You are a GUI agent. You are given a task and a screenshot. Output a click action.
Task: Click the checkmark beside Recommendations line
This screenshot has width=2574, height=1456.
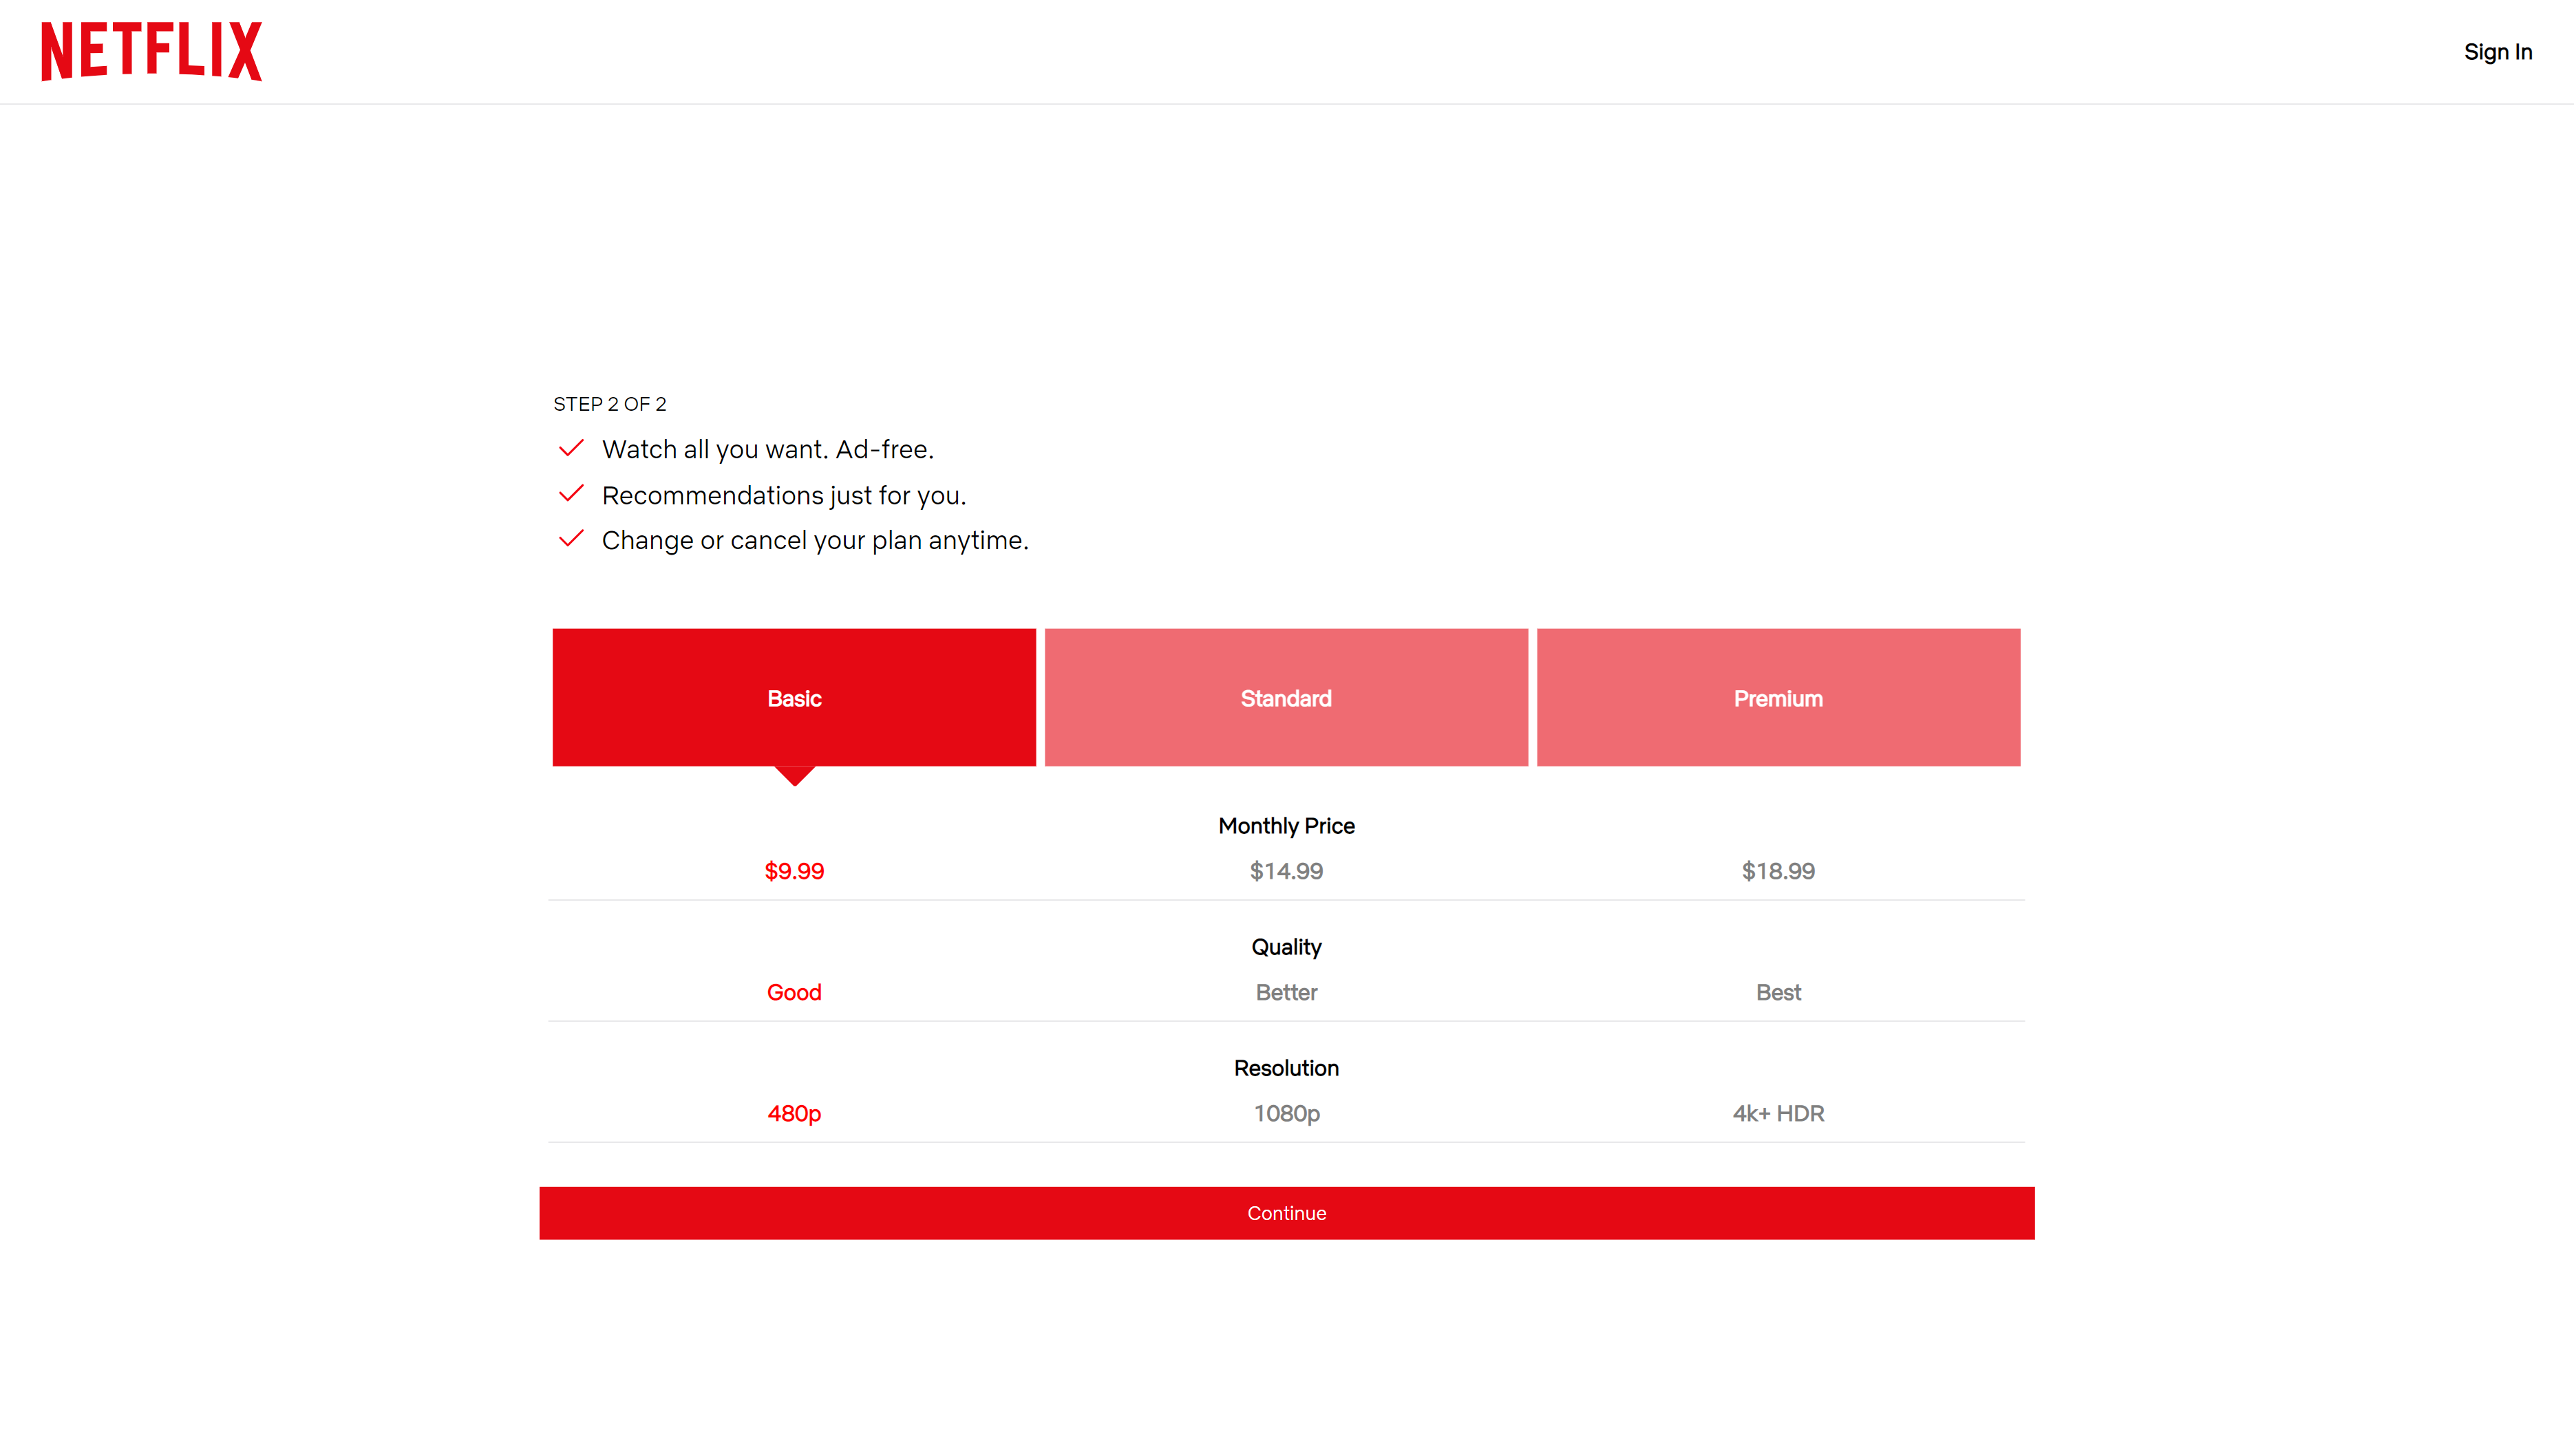(x=571, y=494)
